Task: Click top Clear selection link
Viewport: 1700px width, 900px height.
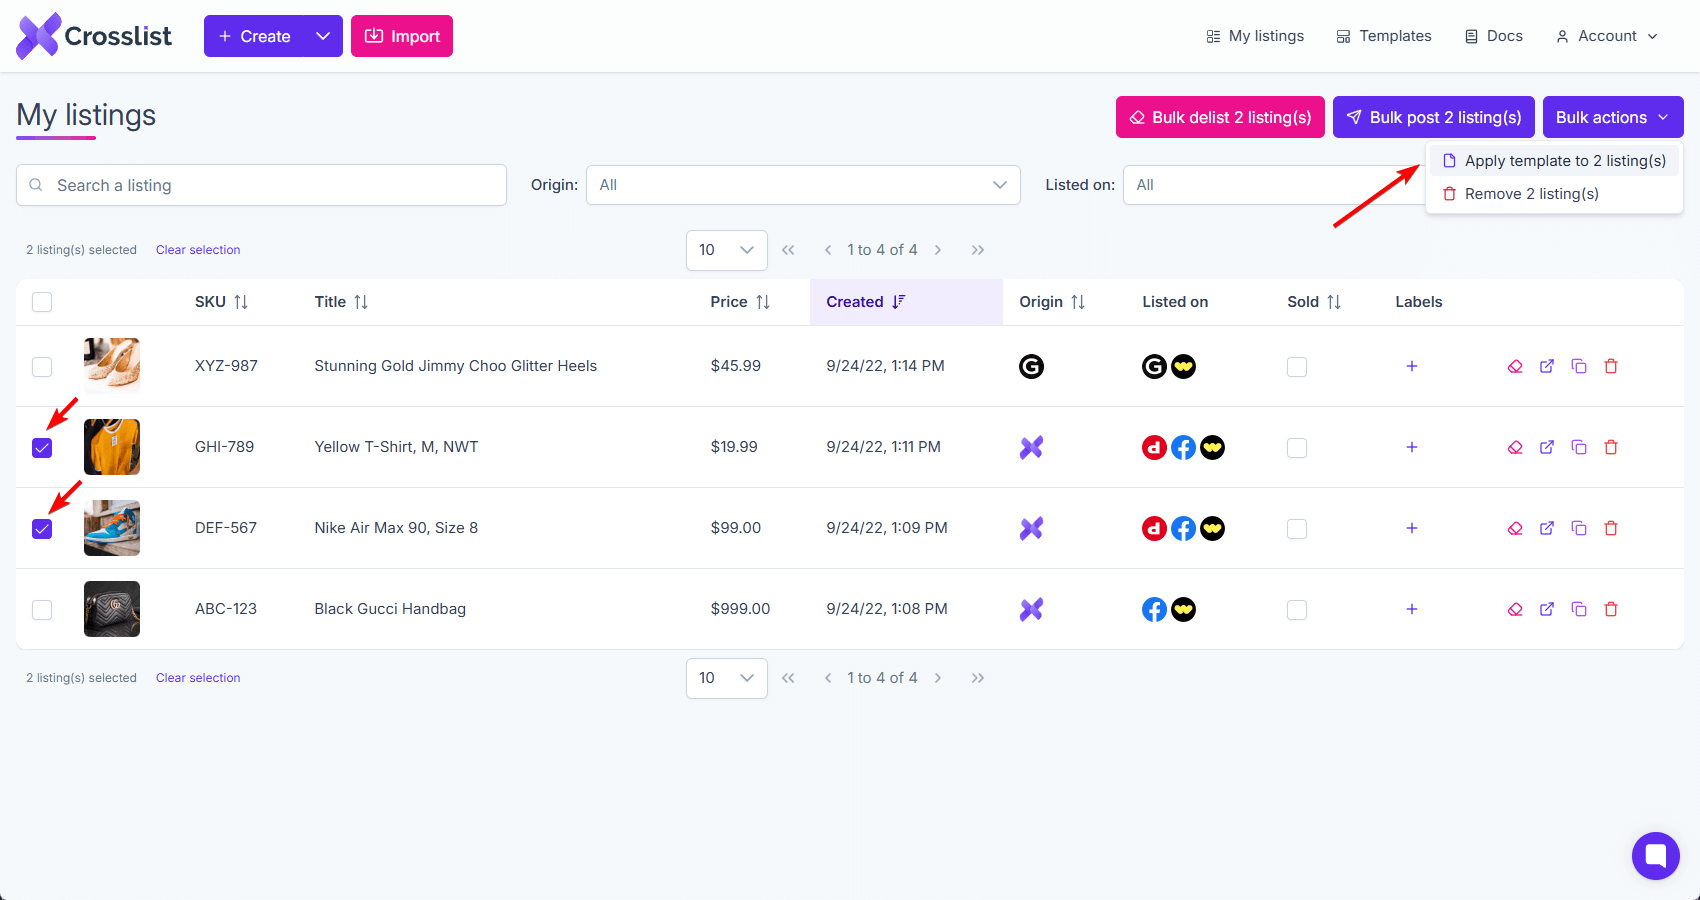Action: tap(198, 250)
